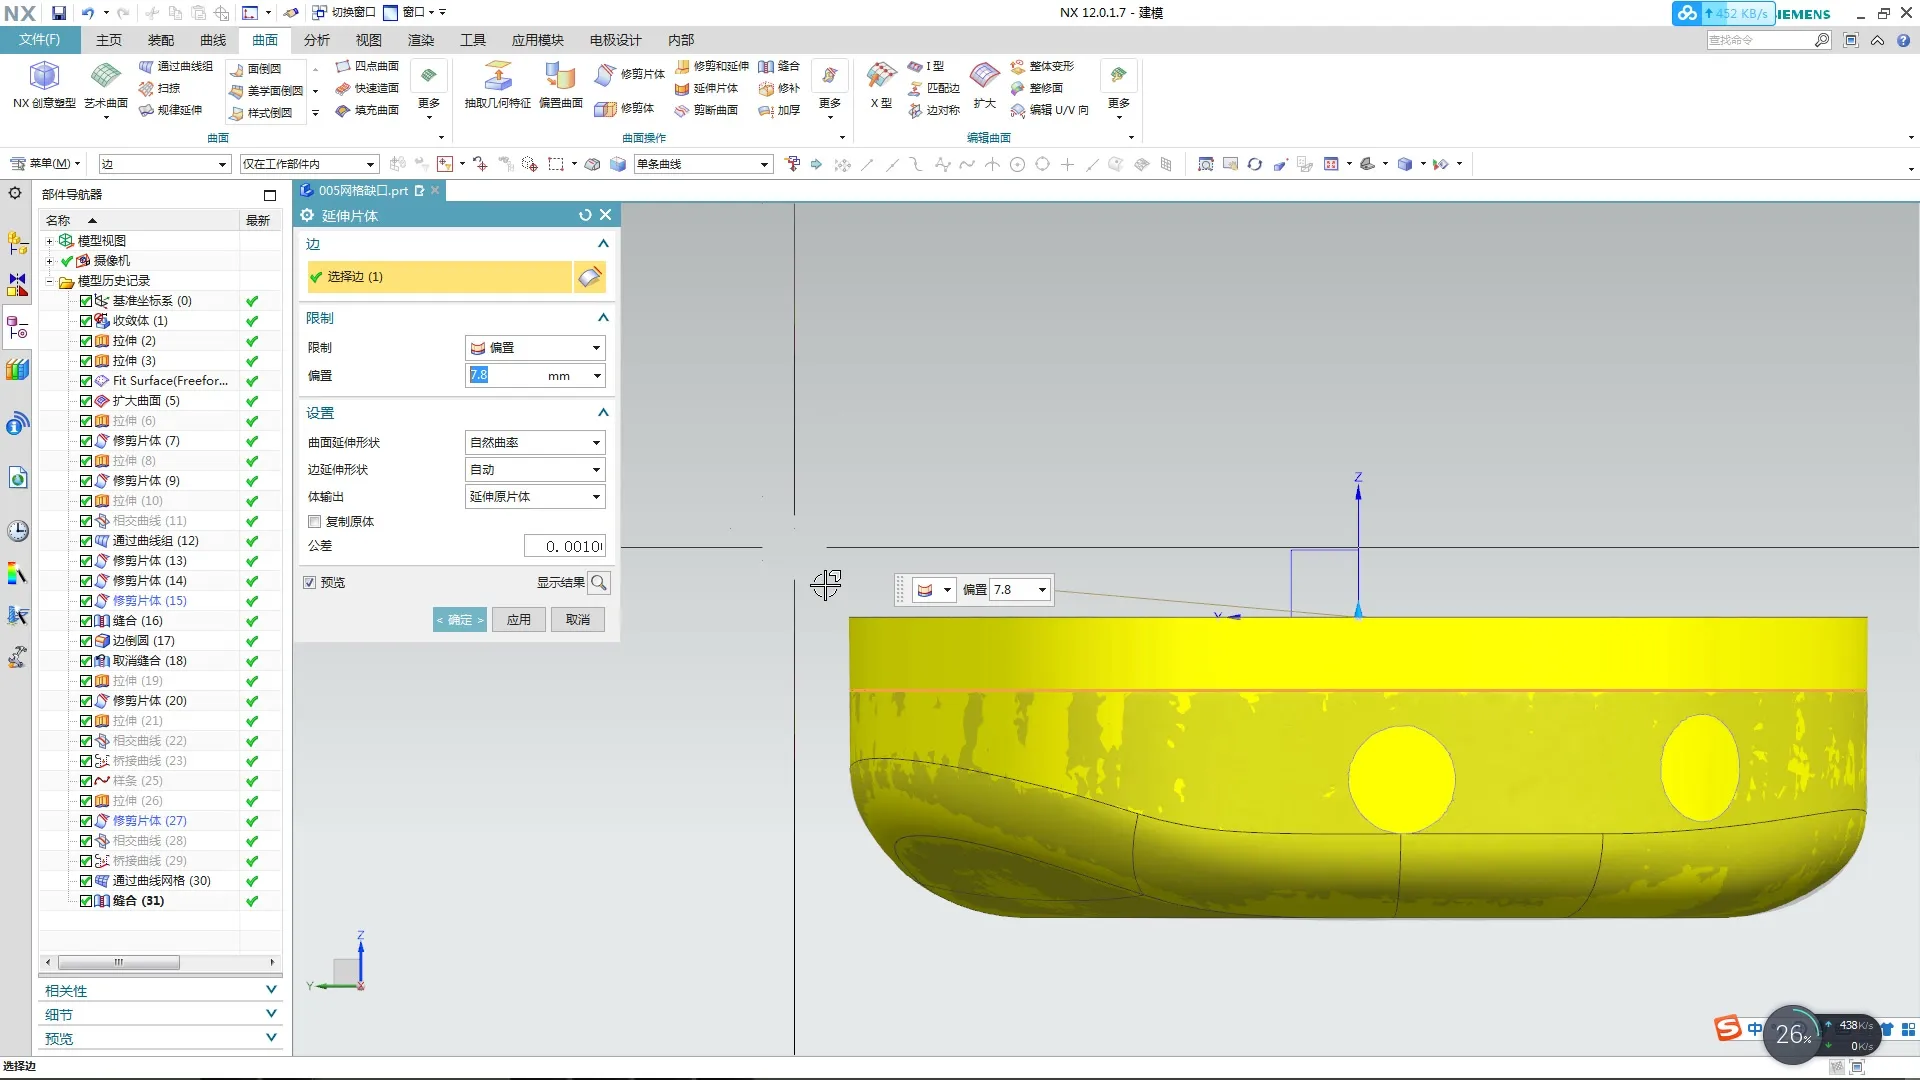Uncheck the 预览 checkbox
The image size is (1920, 1080).
coord(310,582)
